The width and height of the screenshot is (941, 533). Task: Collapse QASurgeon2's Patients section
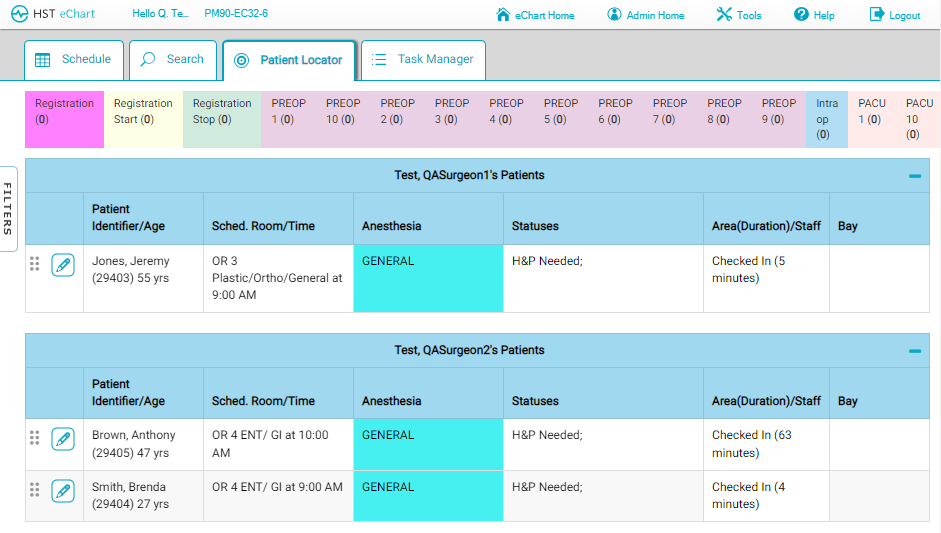point(914,351)
